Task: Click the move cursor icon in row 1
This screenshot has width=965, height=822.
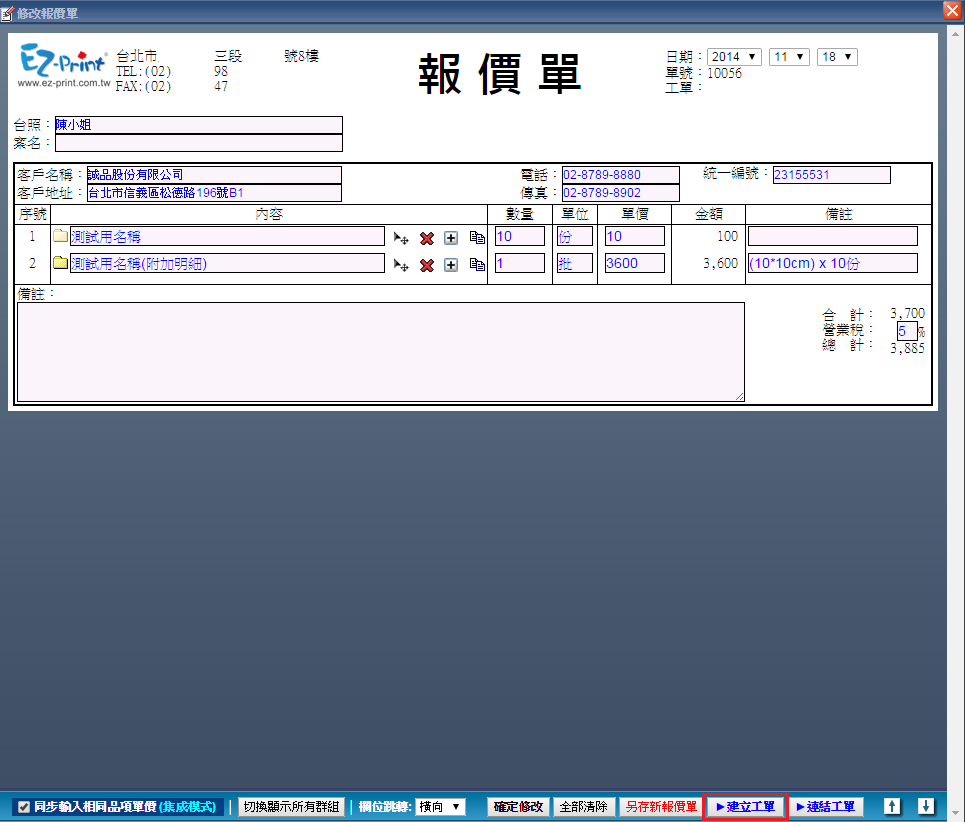Action: (401, 238)
